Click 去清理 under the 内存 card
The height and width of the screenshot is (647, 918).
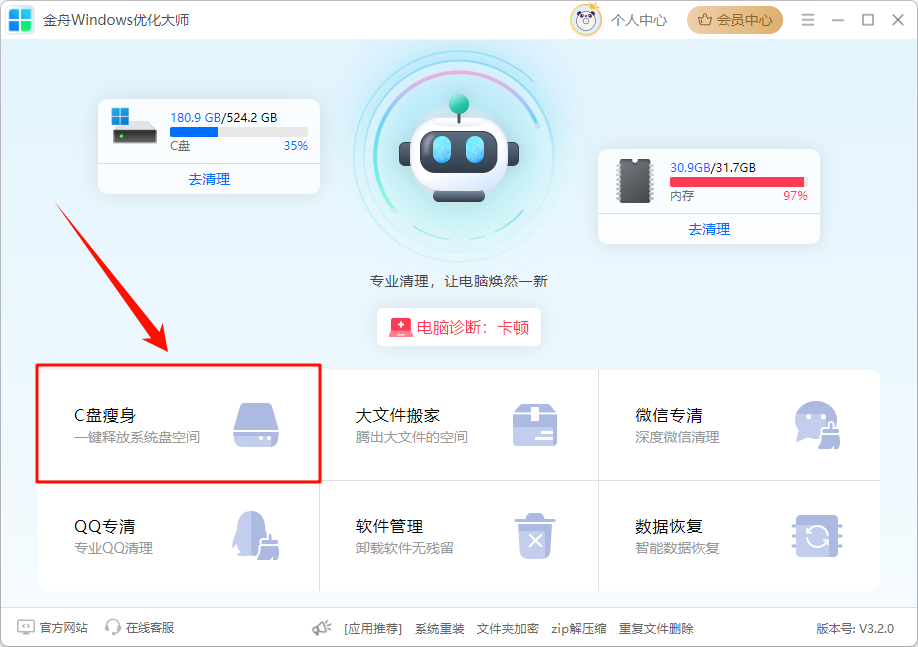pos(709,229)
